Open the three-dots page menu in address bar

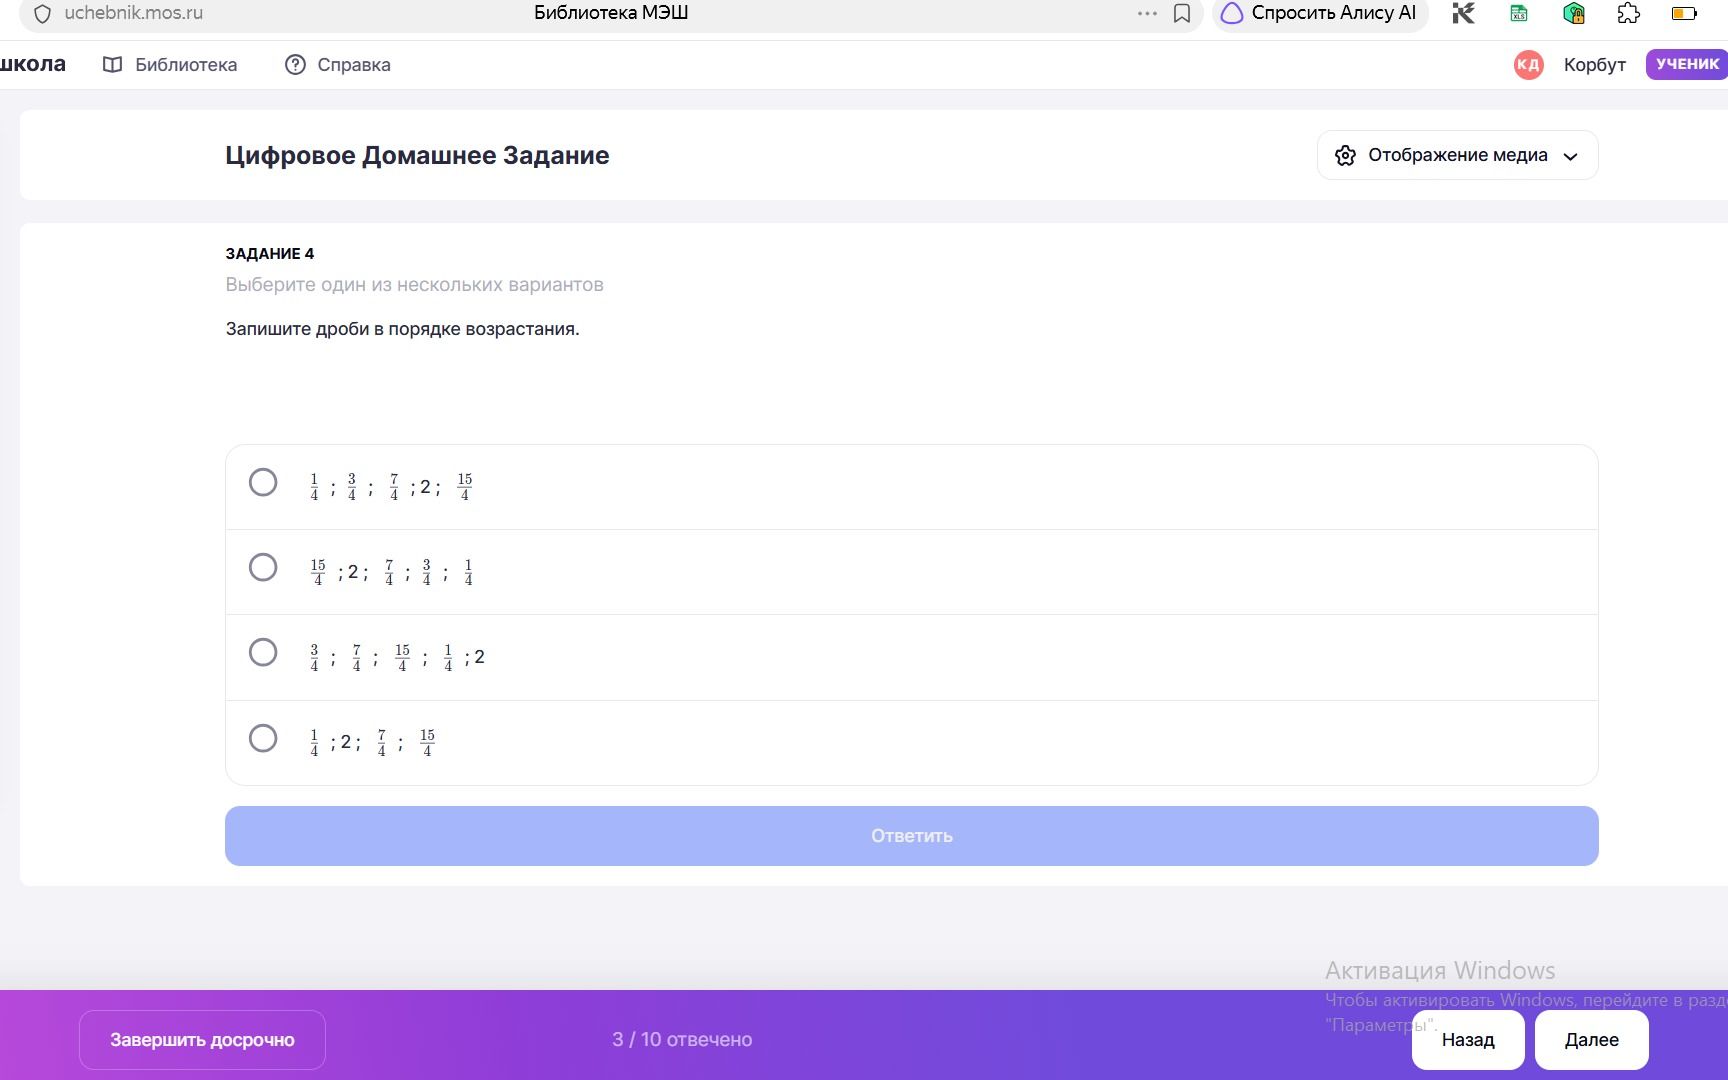1147,14
